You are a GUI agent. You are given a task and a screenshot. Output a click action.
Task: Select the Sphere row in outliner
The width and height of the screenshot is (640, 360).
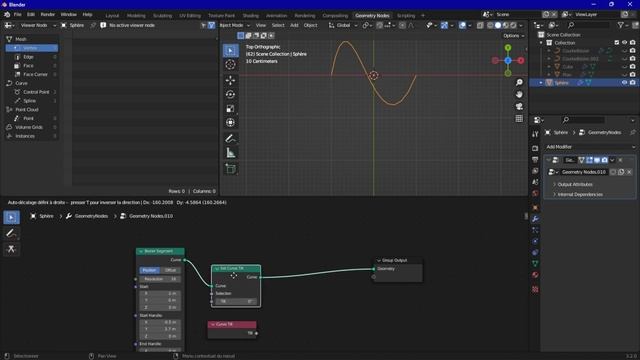click(584, 82)
